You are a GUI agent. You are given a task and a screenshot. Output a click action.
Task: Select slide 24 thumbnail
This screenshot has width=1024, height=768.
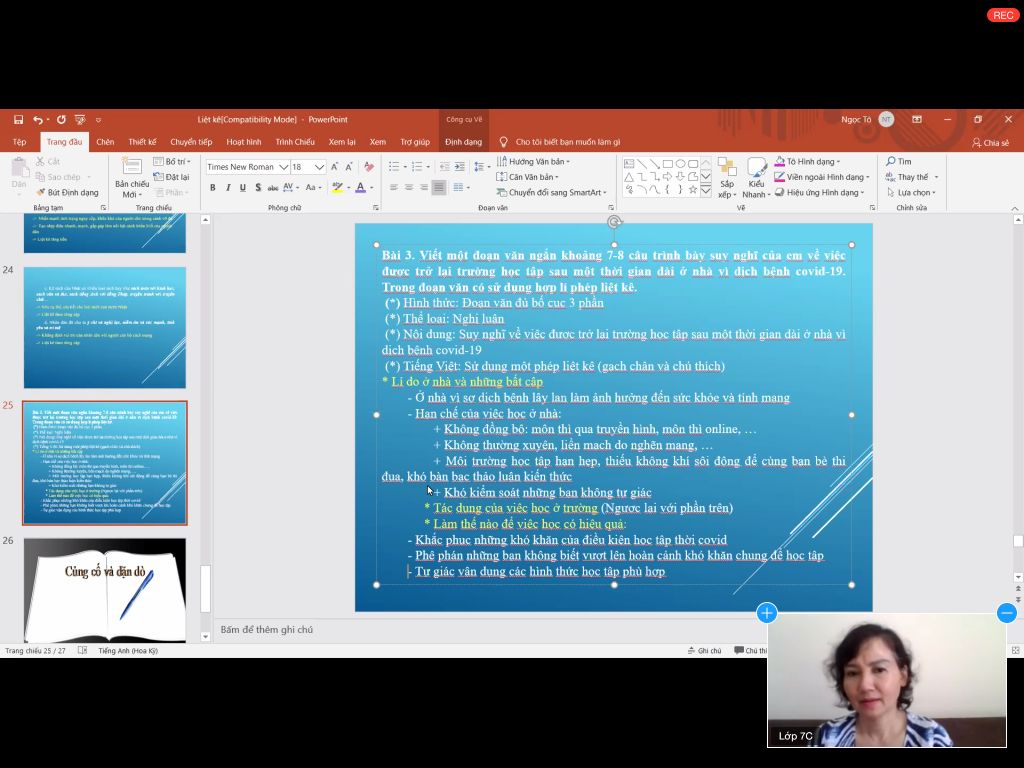click(104, 327)
